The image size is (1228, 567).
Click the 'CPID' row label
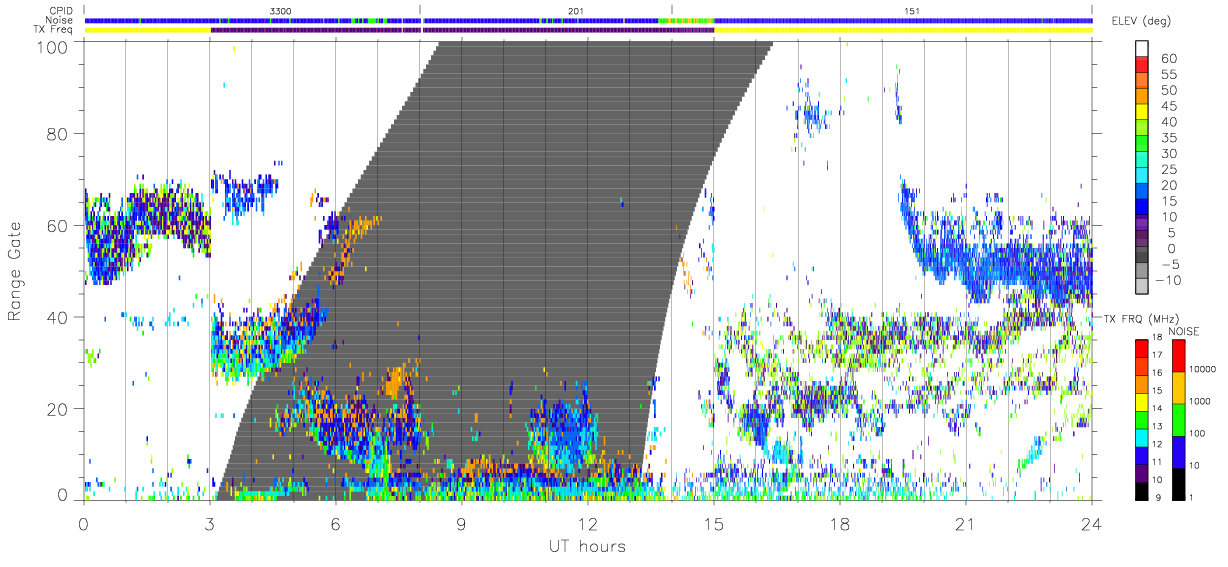(61, 10)
